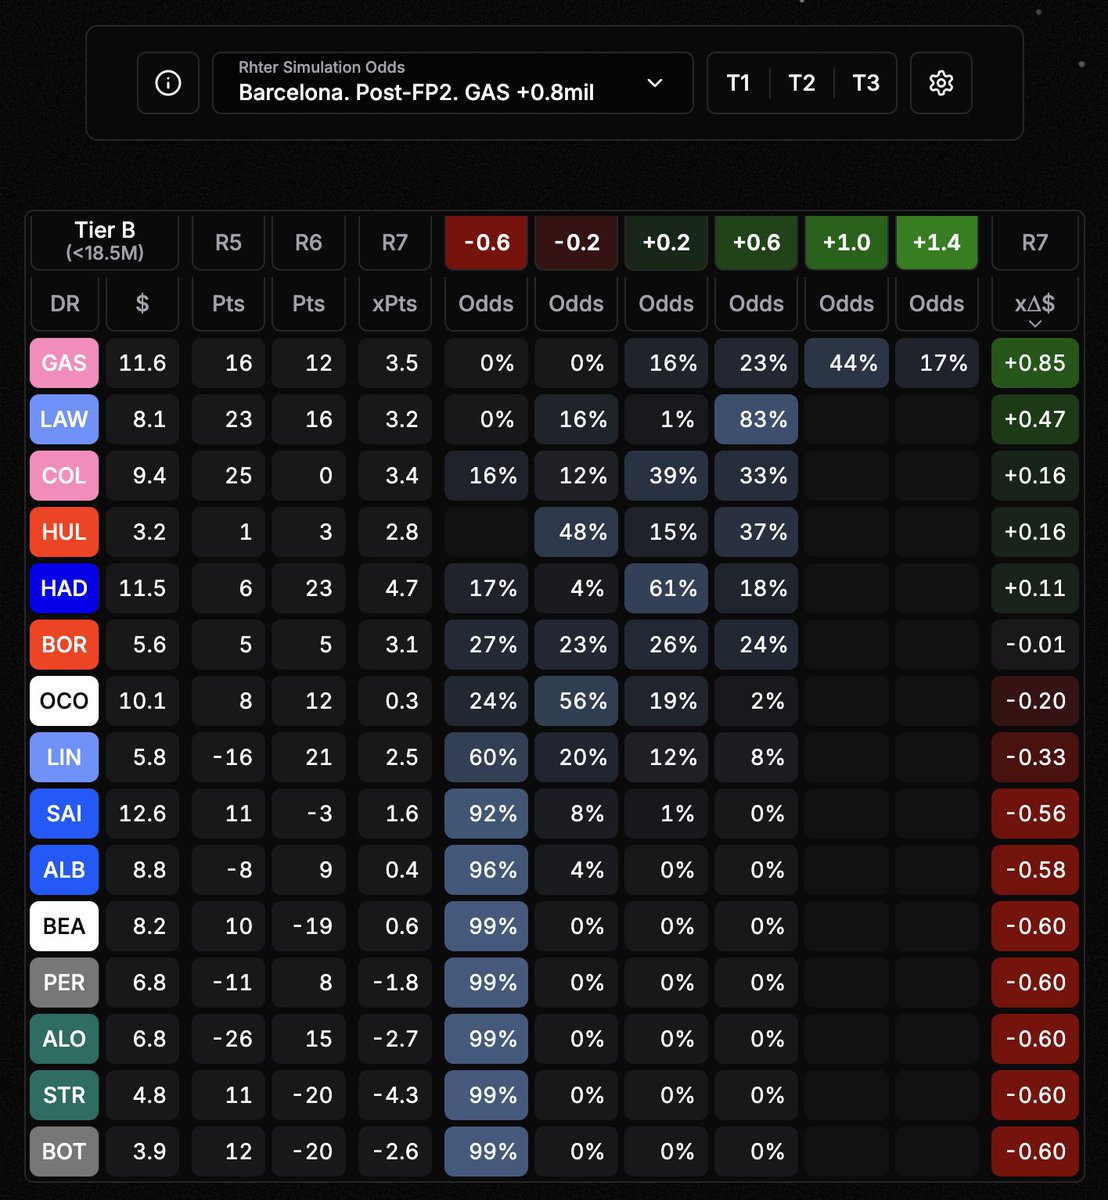Image resolution: width=1108 pixels, height=1200 pixels.
Task: Click the 11.6 price for GAS
Action: point(142,363)
